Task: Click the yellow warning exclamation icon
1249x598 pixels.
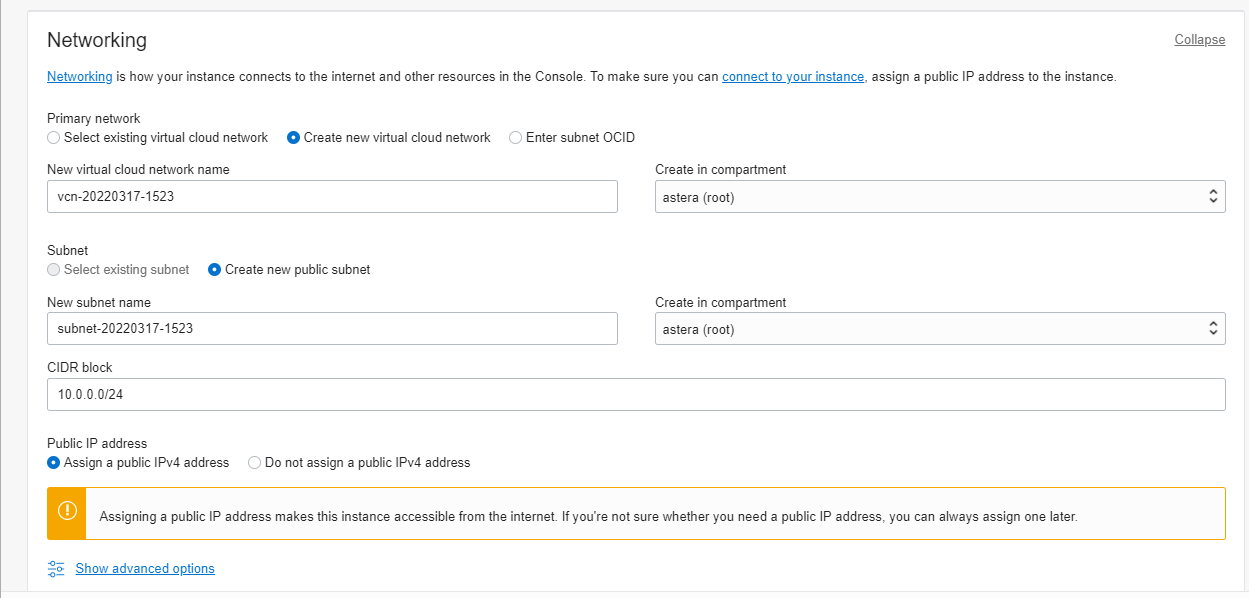Action: pyautogui.click(x=67, y=512)
